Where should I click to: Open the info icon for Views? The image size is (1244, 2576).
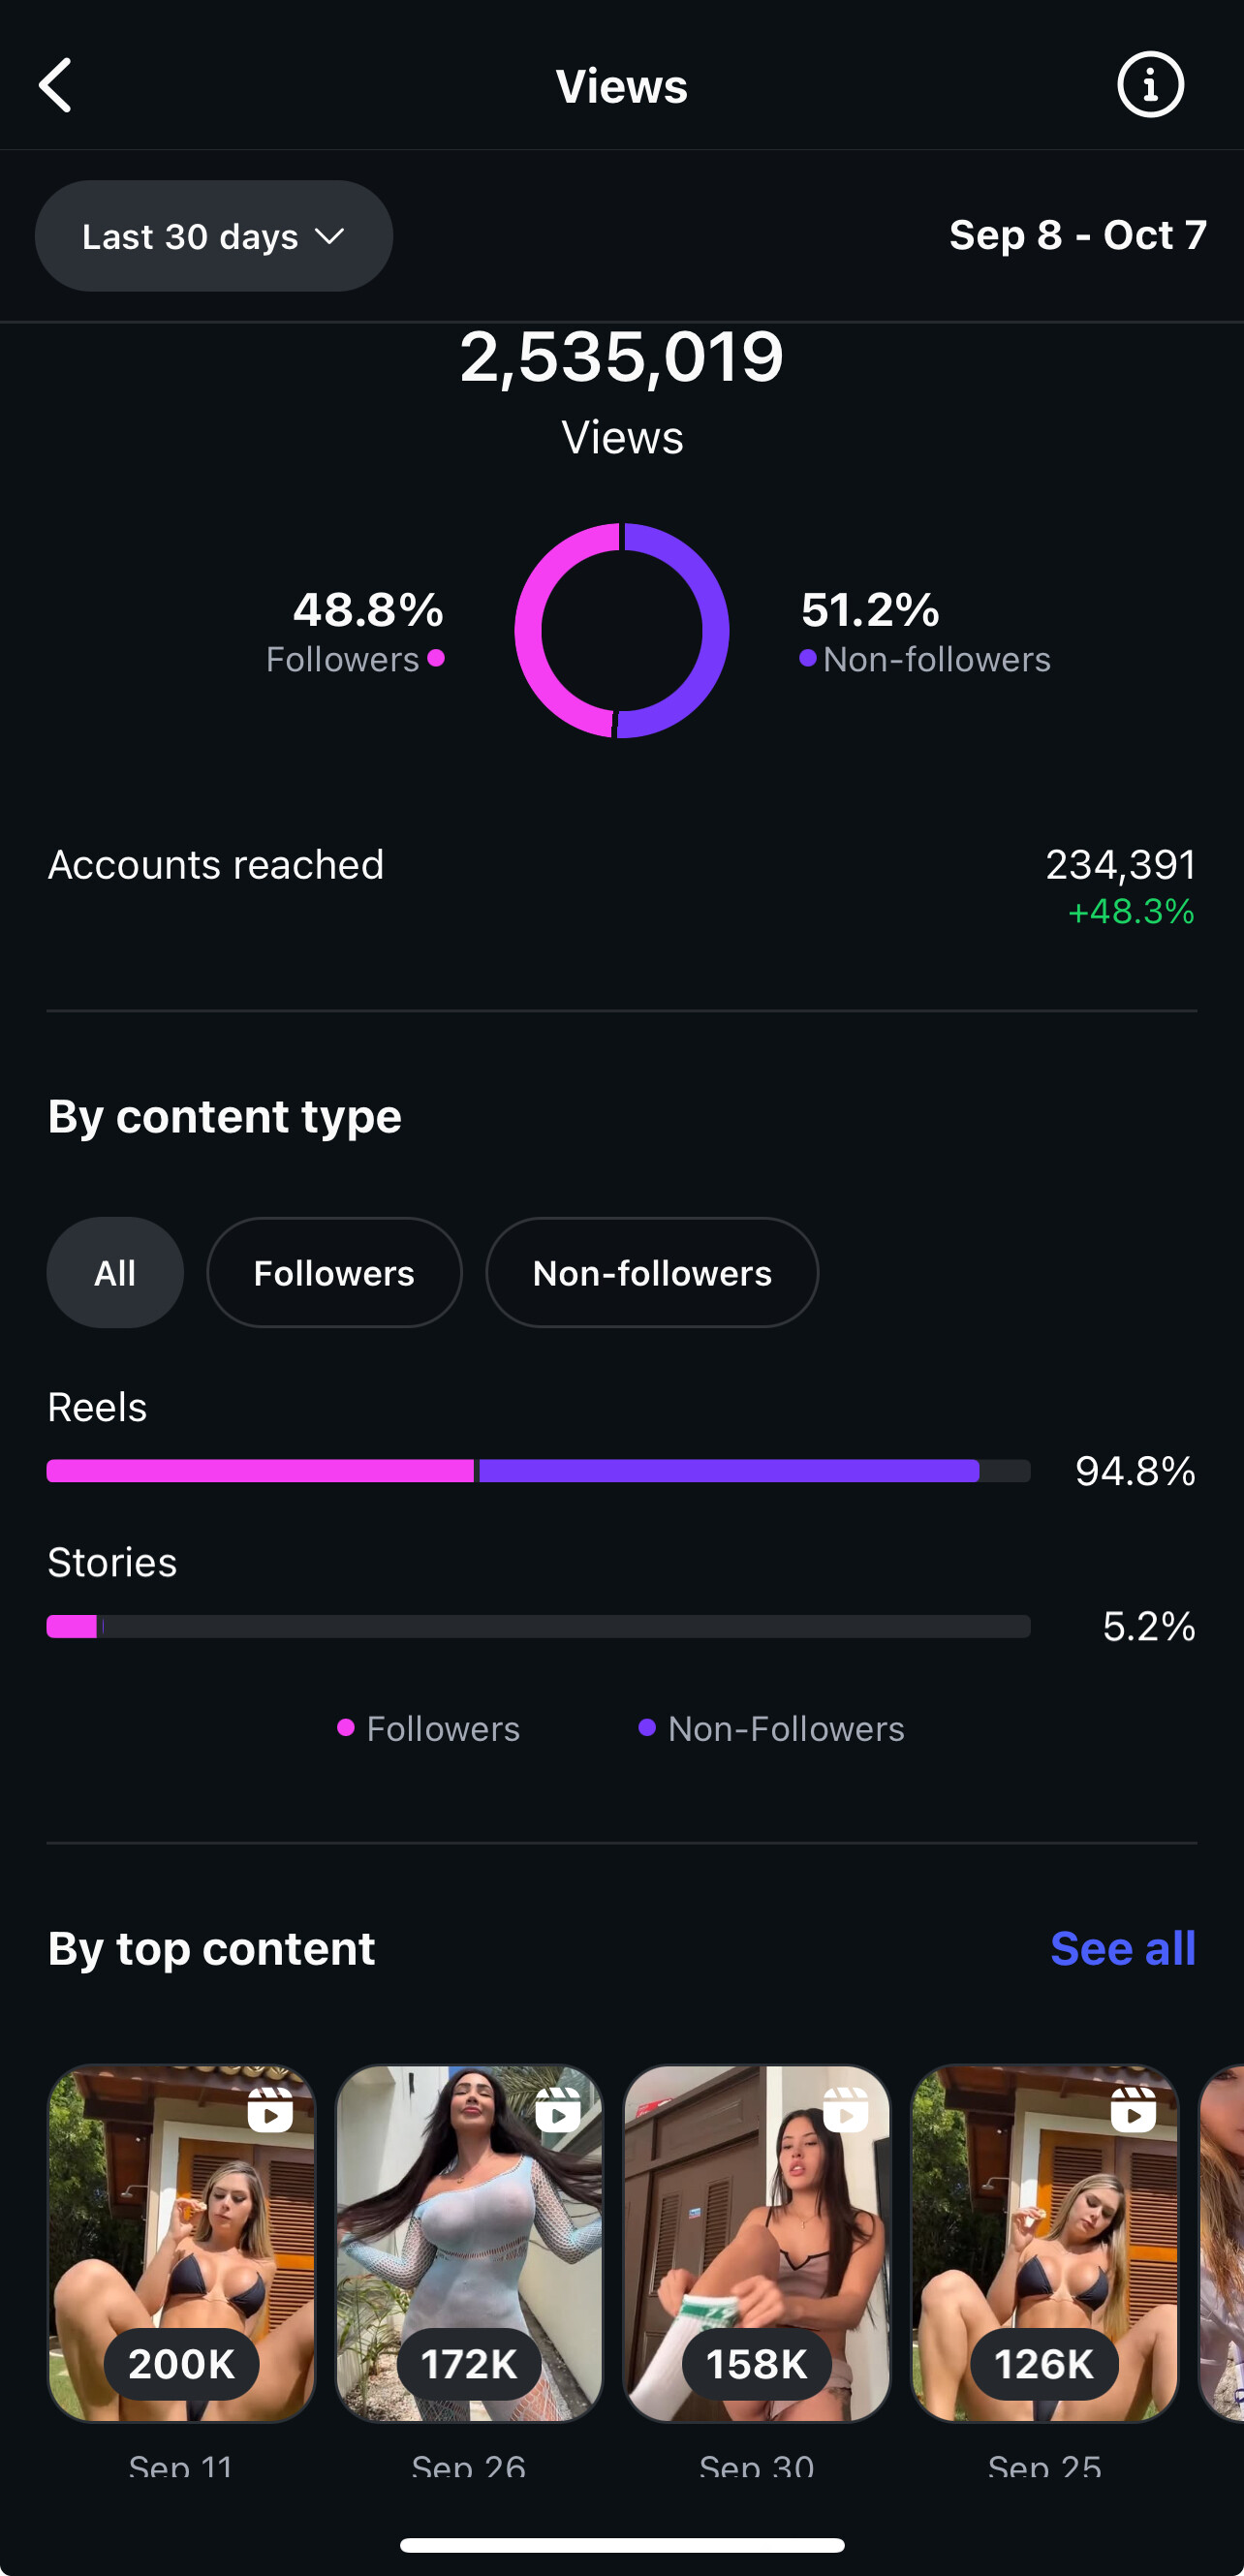click(x=1150, y=86)
